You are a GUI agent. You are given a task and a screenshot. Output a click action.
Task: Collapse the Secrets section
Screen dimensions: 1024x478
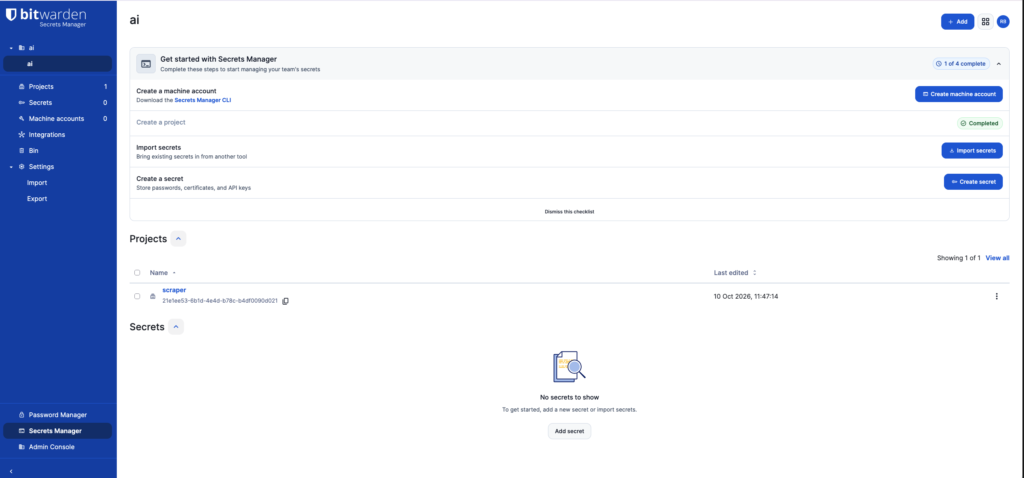176,327
